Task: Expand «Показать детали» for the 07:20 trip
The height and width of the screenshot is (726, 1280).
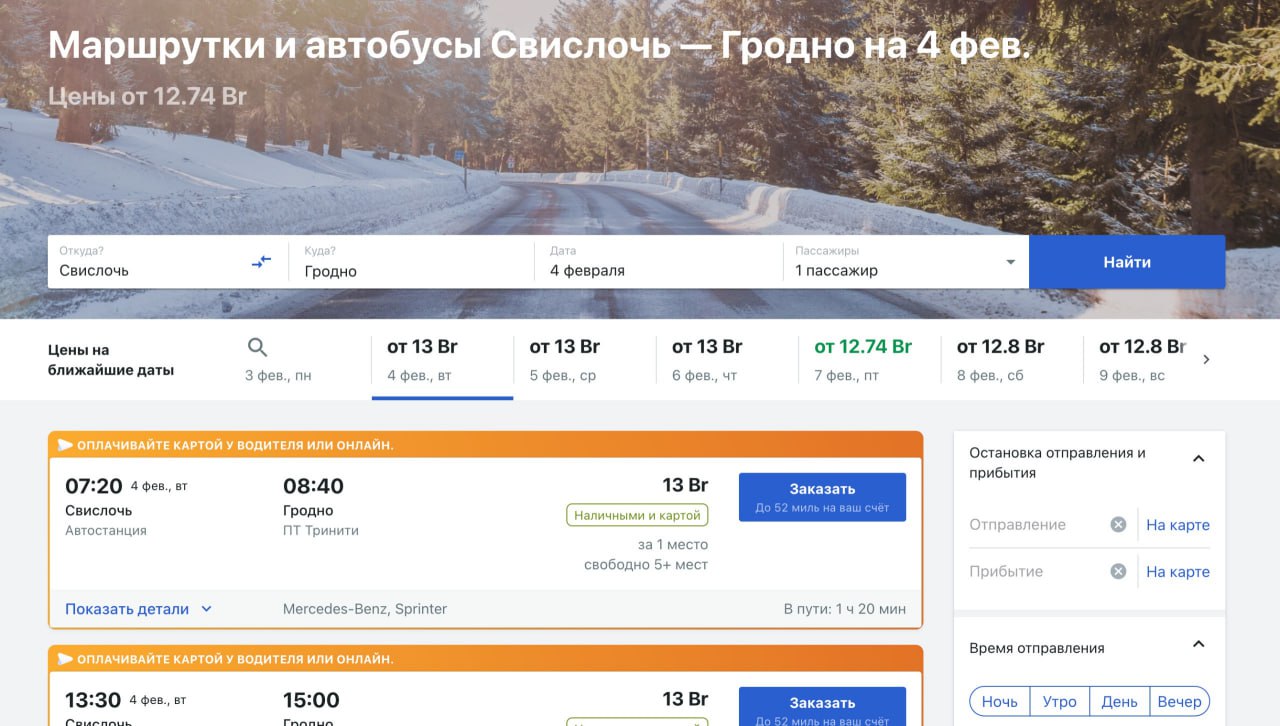Action: click(129, 609)
